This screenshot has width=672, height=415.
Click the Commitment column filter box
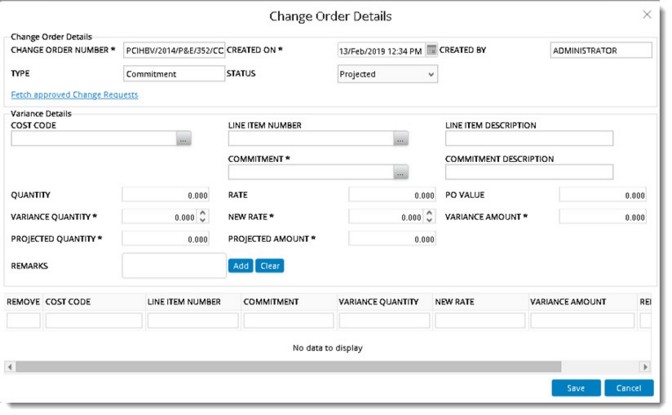[288, 321]
